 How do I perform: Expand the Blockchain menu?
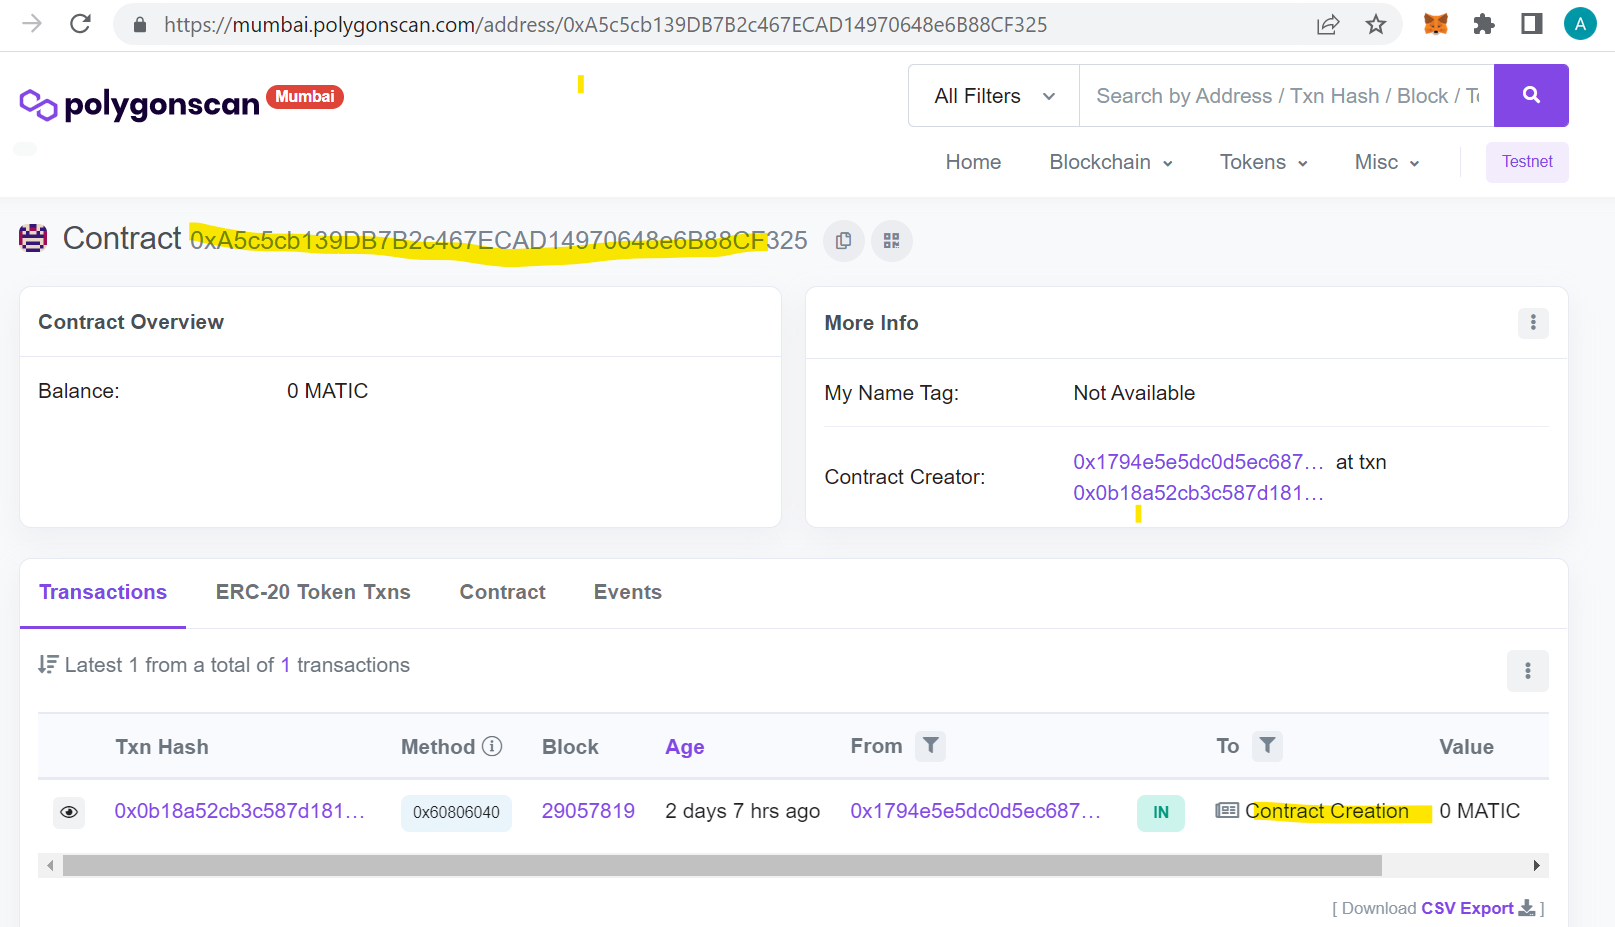[x=1110, y=162]
